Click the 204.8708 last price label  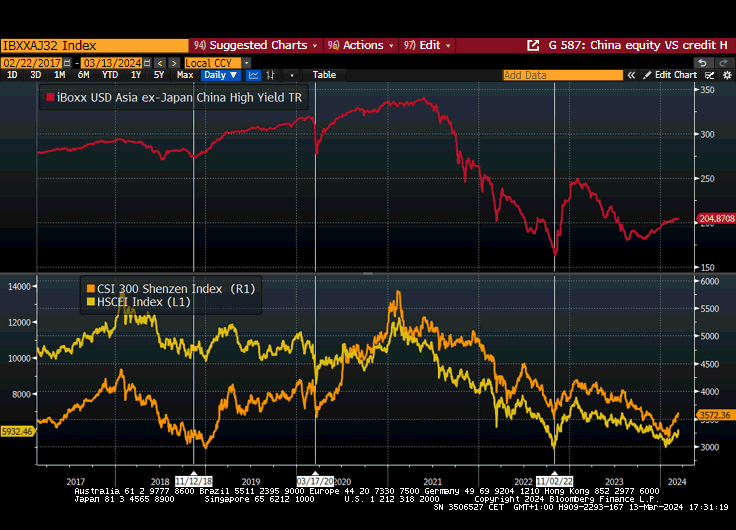(x=716, y=219)
